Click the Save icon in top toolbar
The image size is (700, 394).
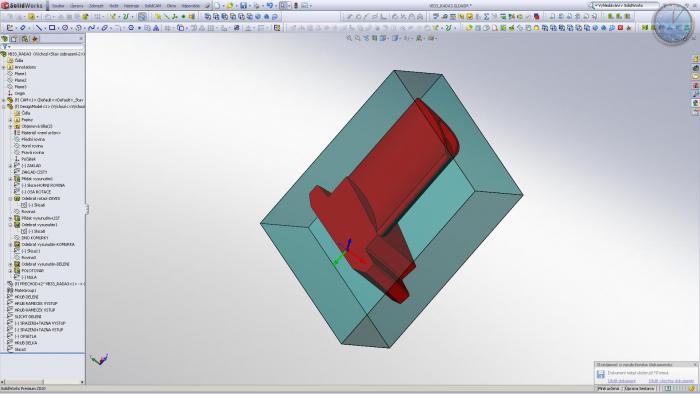tap(243, 6)
